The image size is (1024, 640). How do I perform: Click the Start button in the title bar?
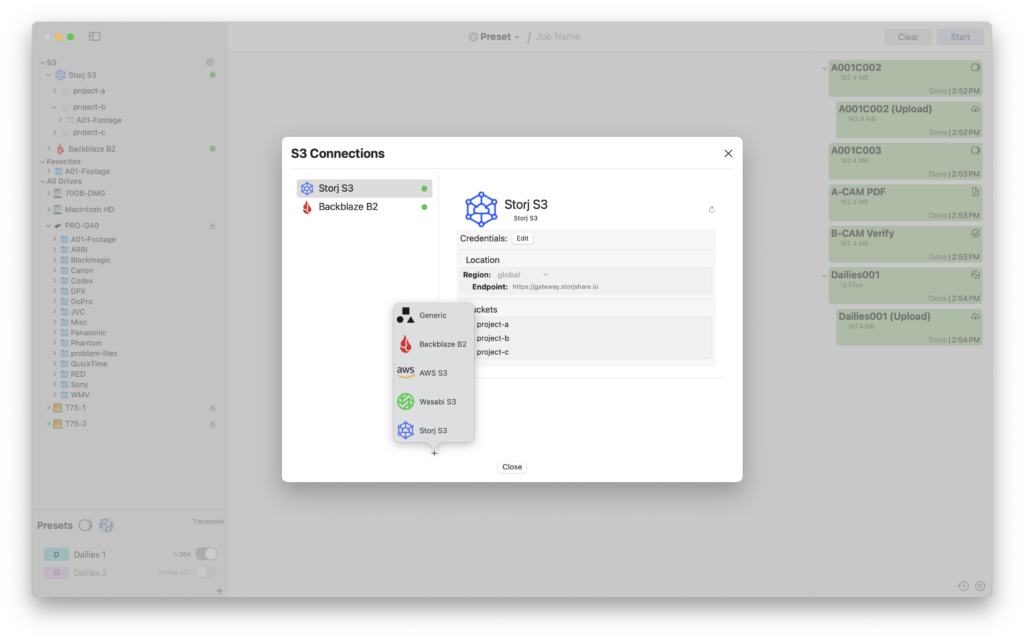coord(960,37)
